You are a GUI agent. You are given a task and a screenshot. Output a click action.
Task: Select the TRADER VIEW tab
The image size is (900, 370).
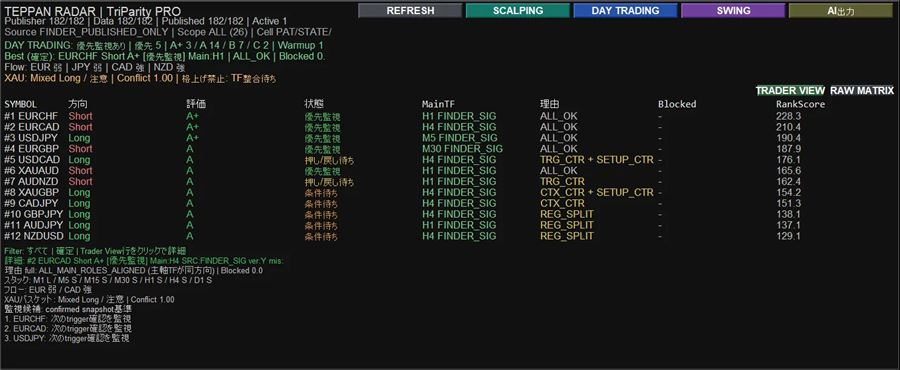tap(790, 91)
